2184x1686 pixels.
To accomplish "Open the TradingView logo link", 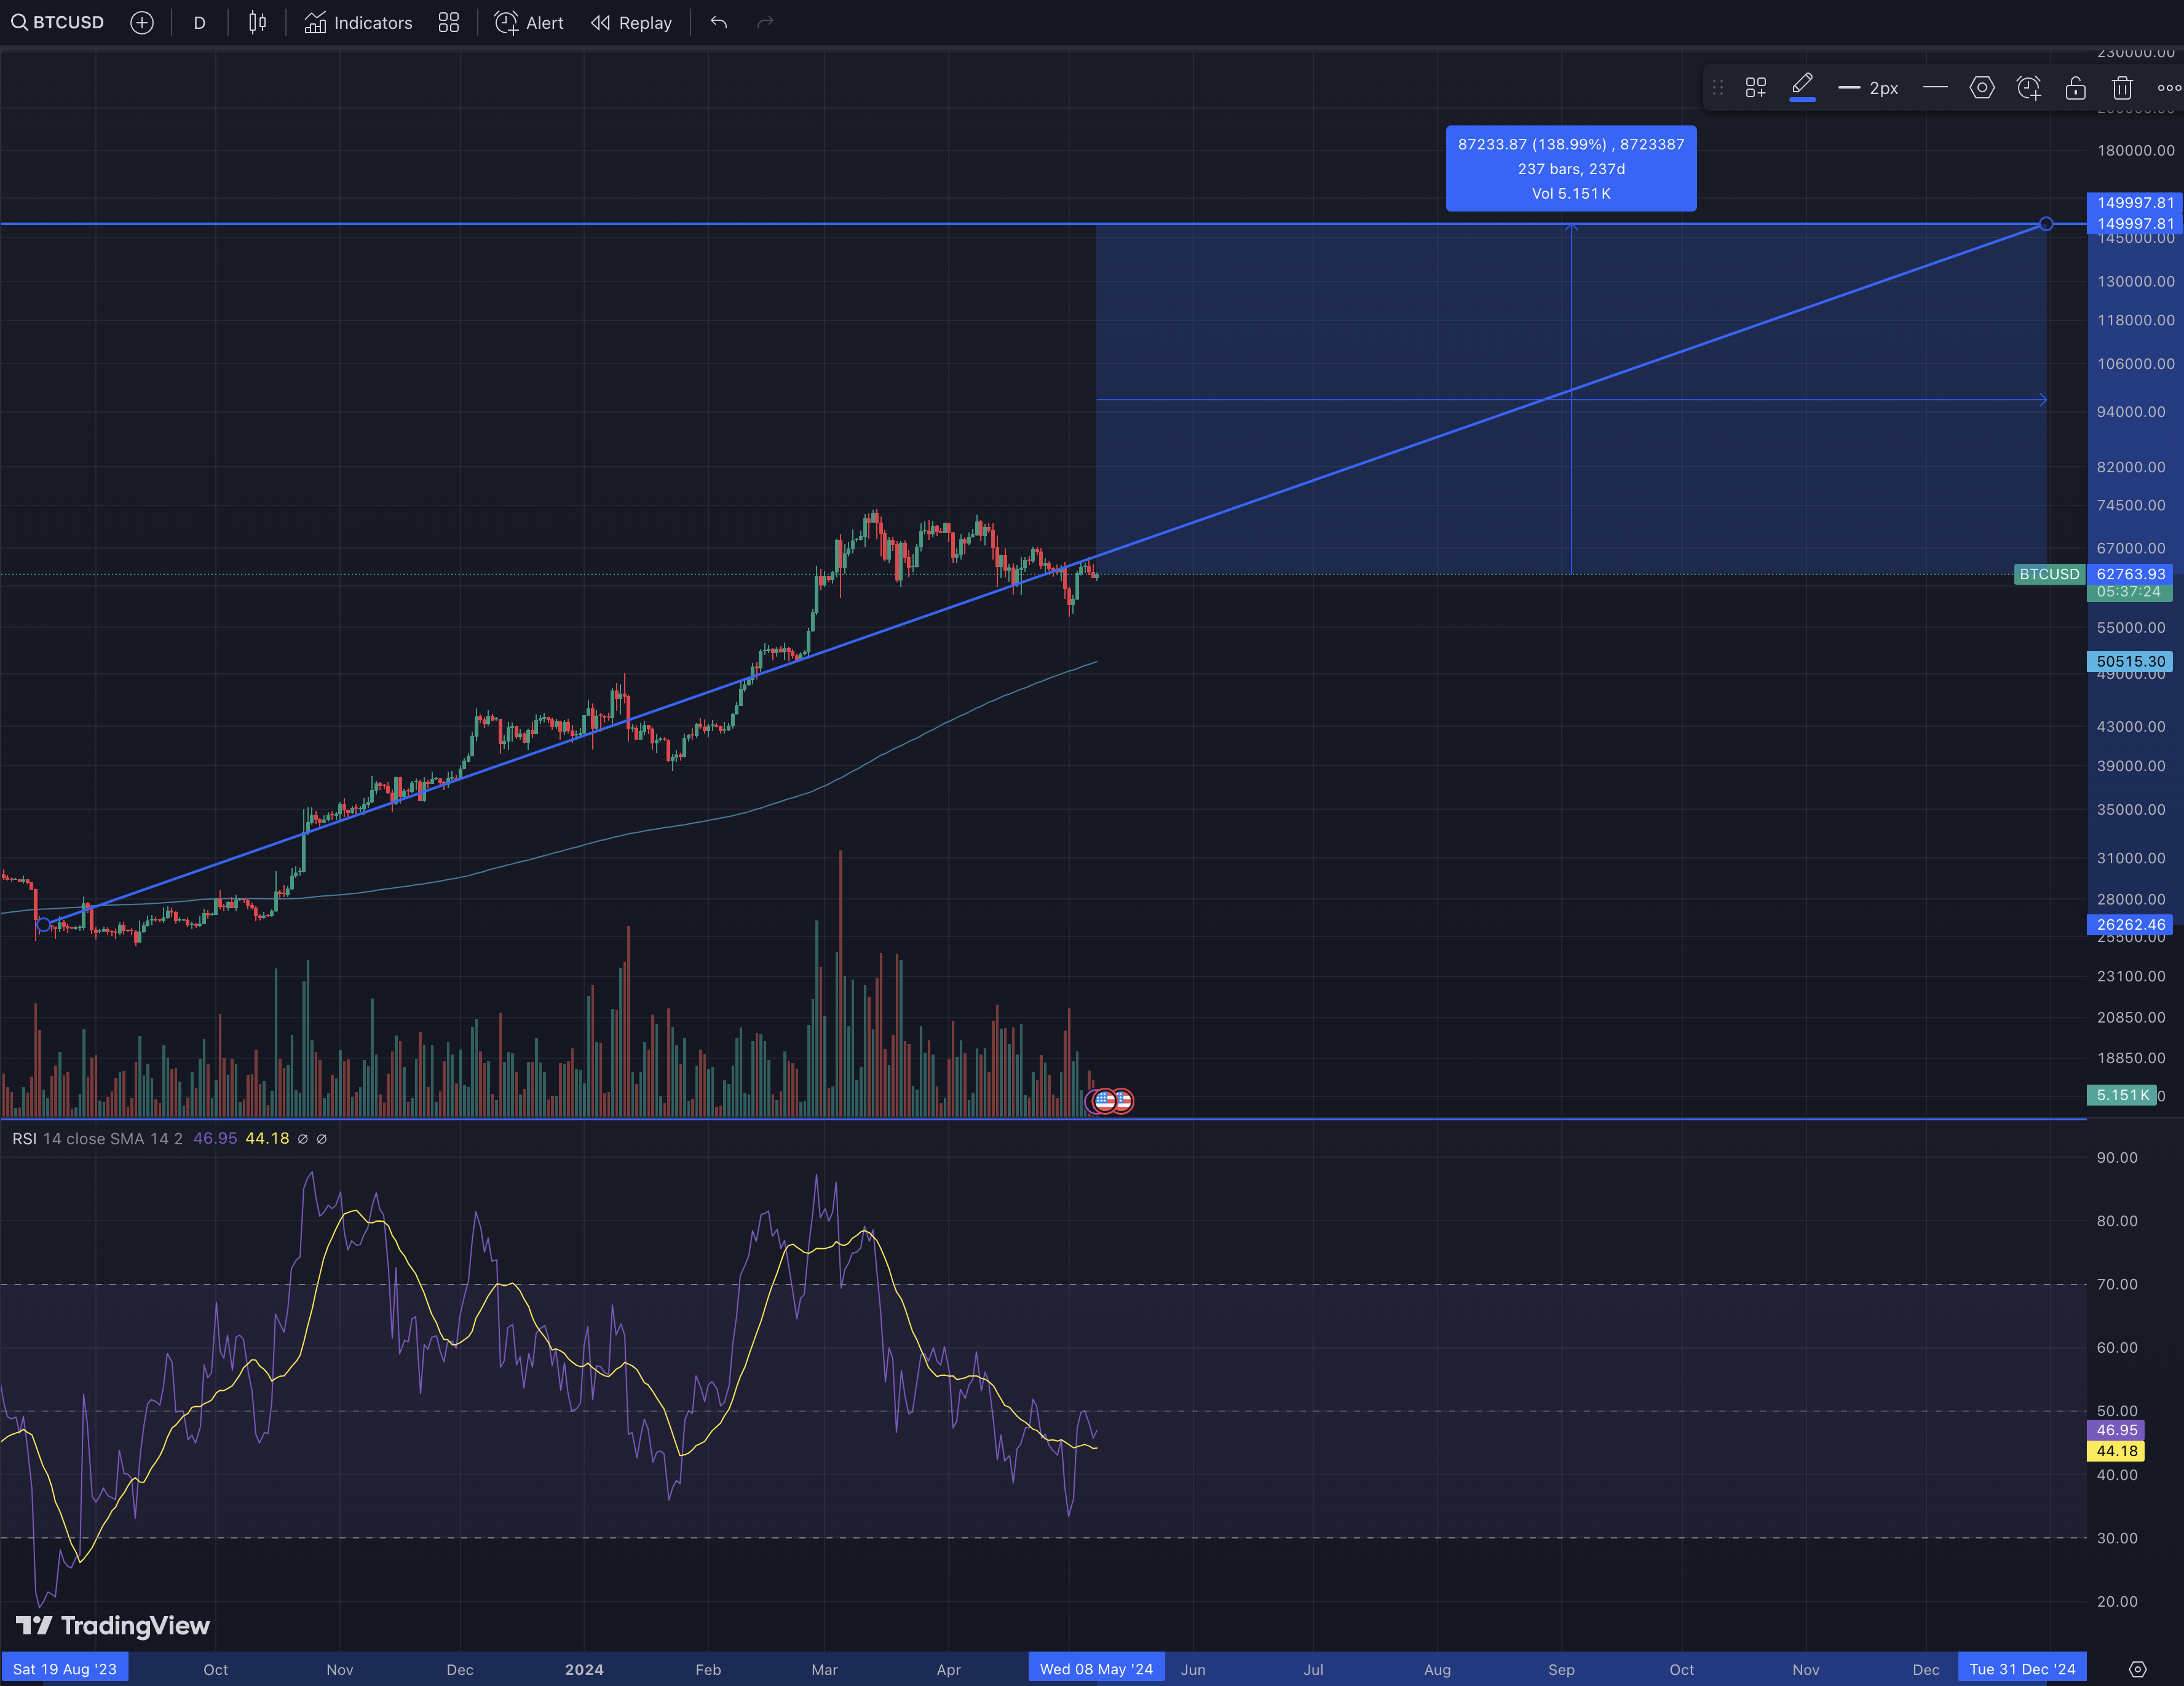I will point(113,1626).
